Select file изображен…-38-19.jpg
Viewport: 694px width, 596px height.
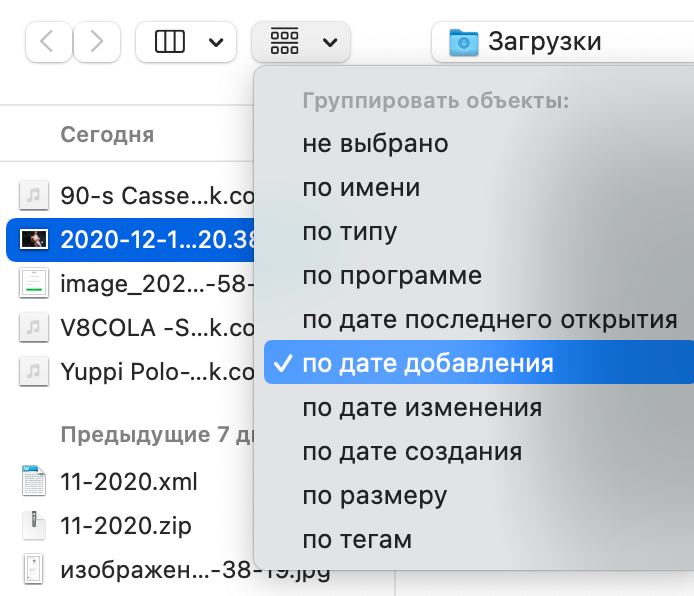(195, 569)
